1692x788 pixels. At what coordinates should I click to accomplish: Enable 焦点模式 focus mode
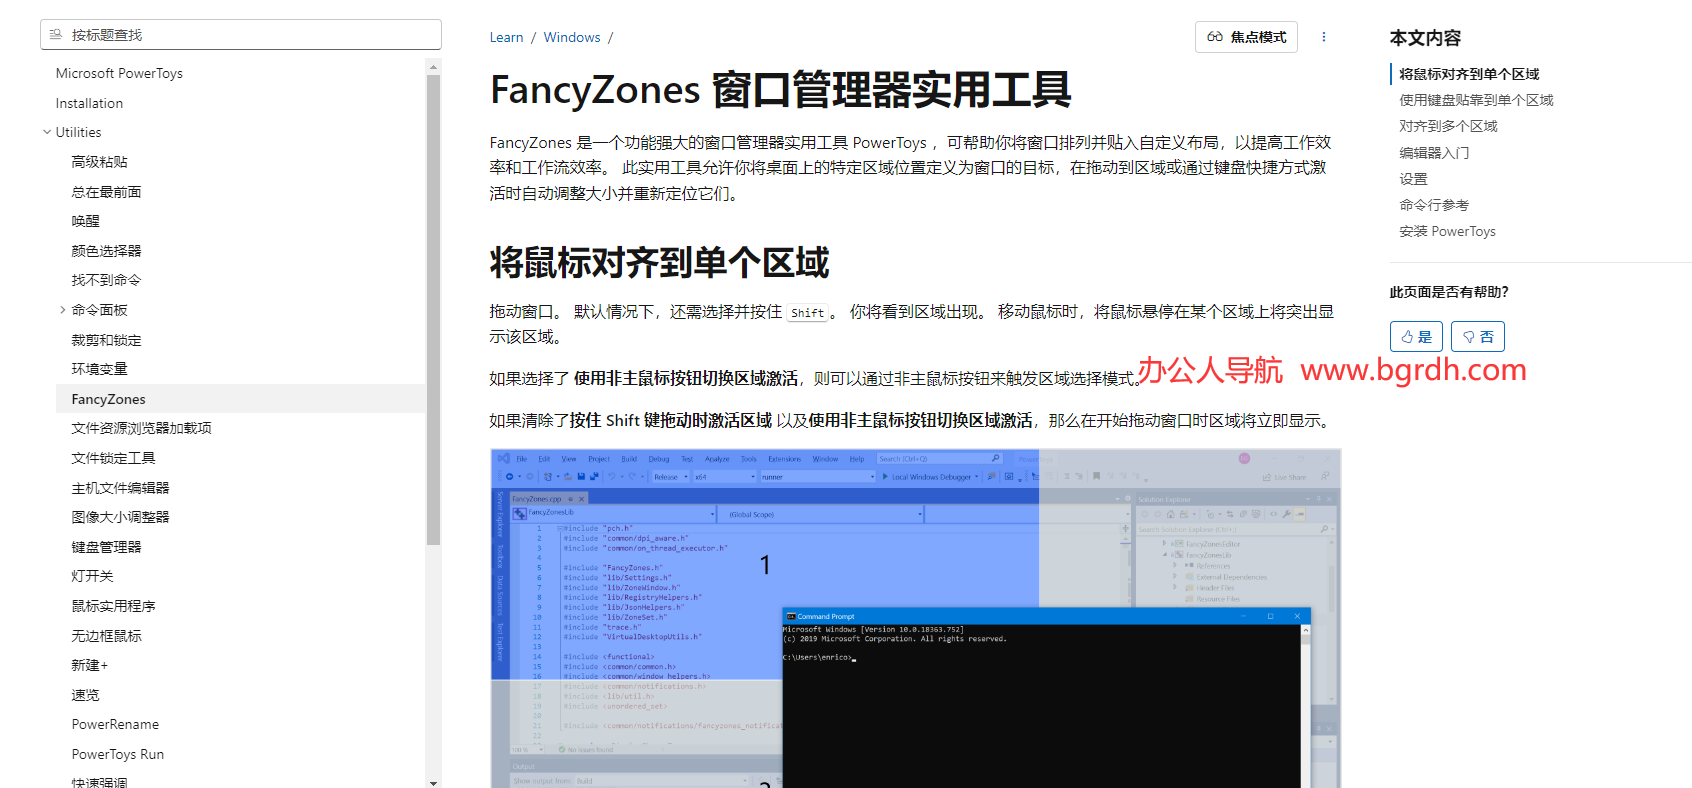tap(1246, 37)
